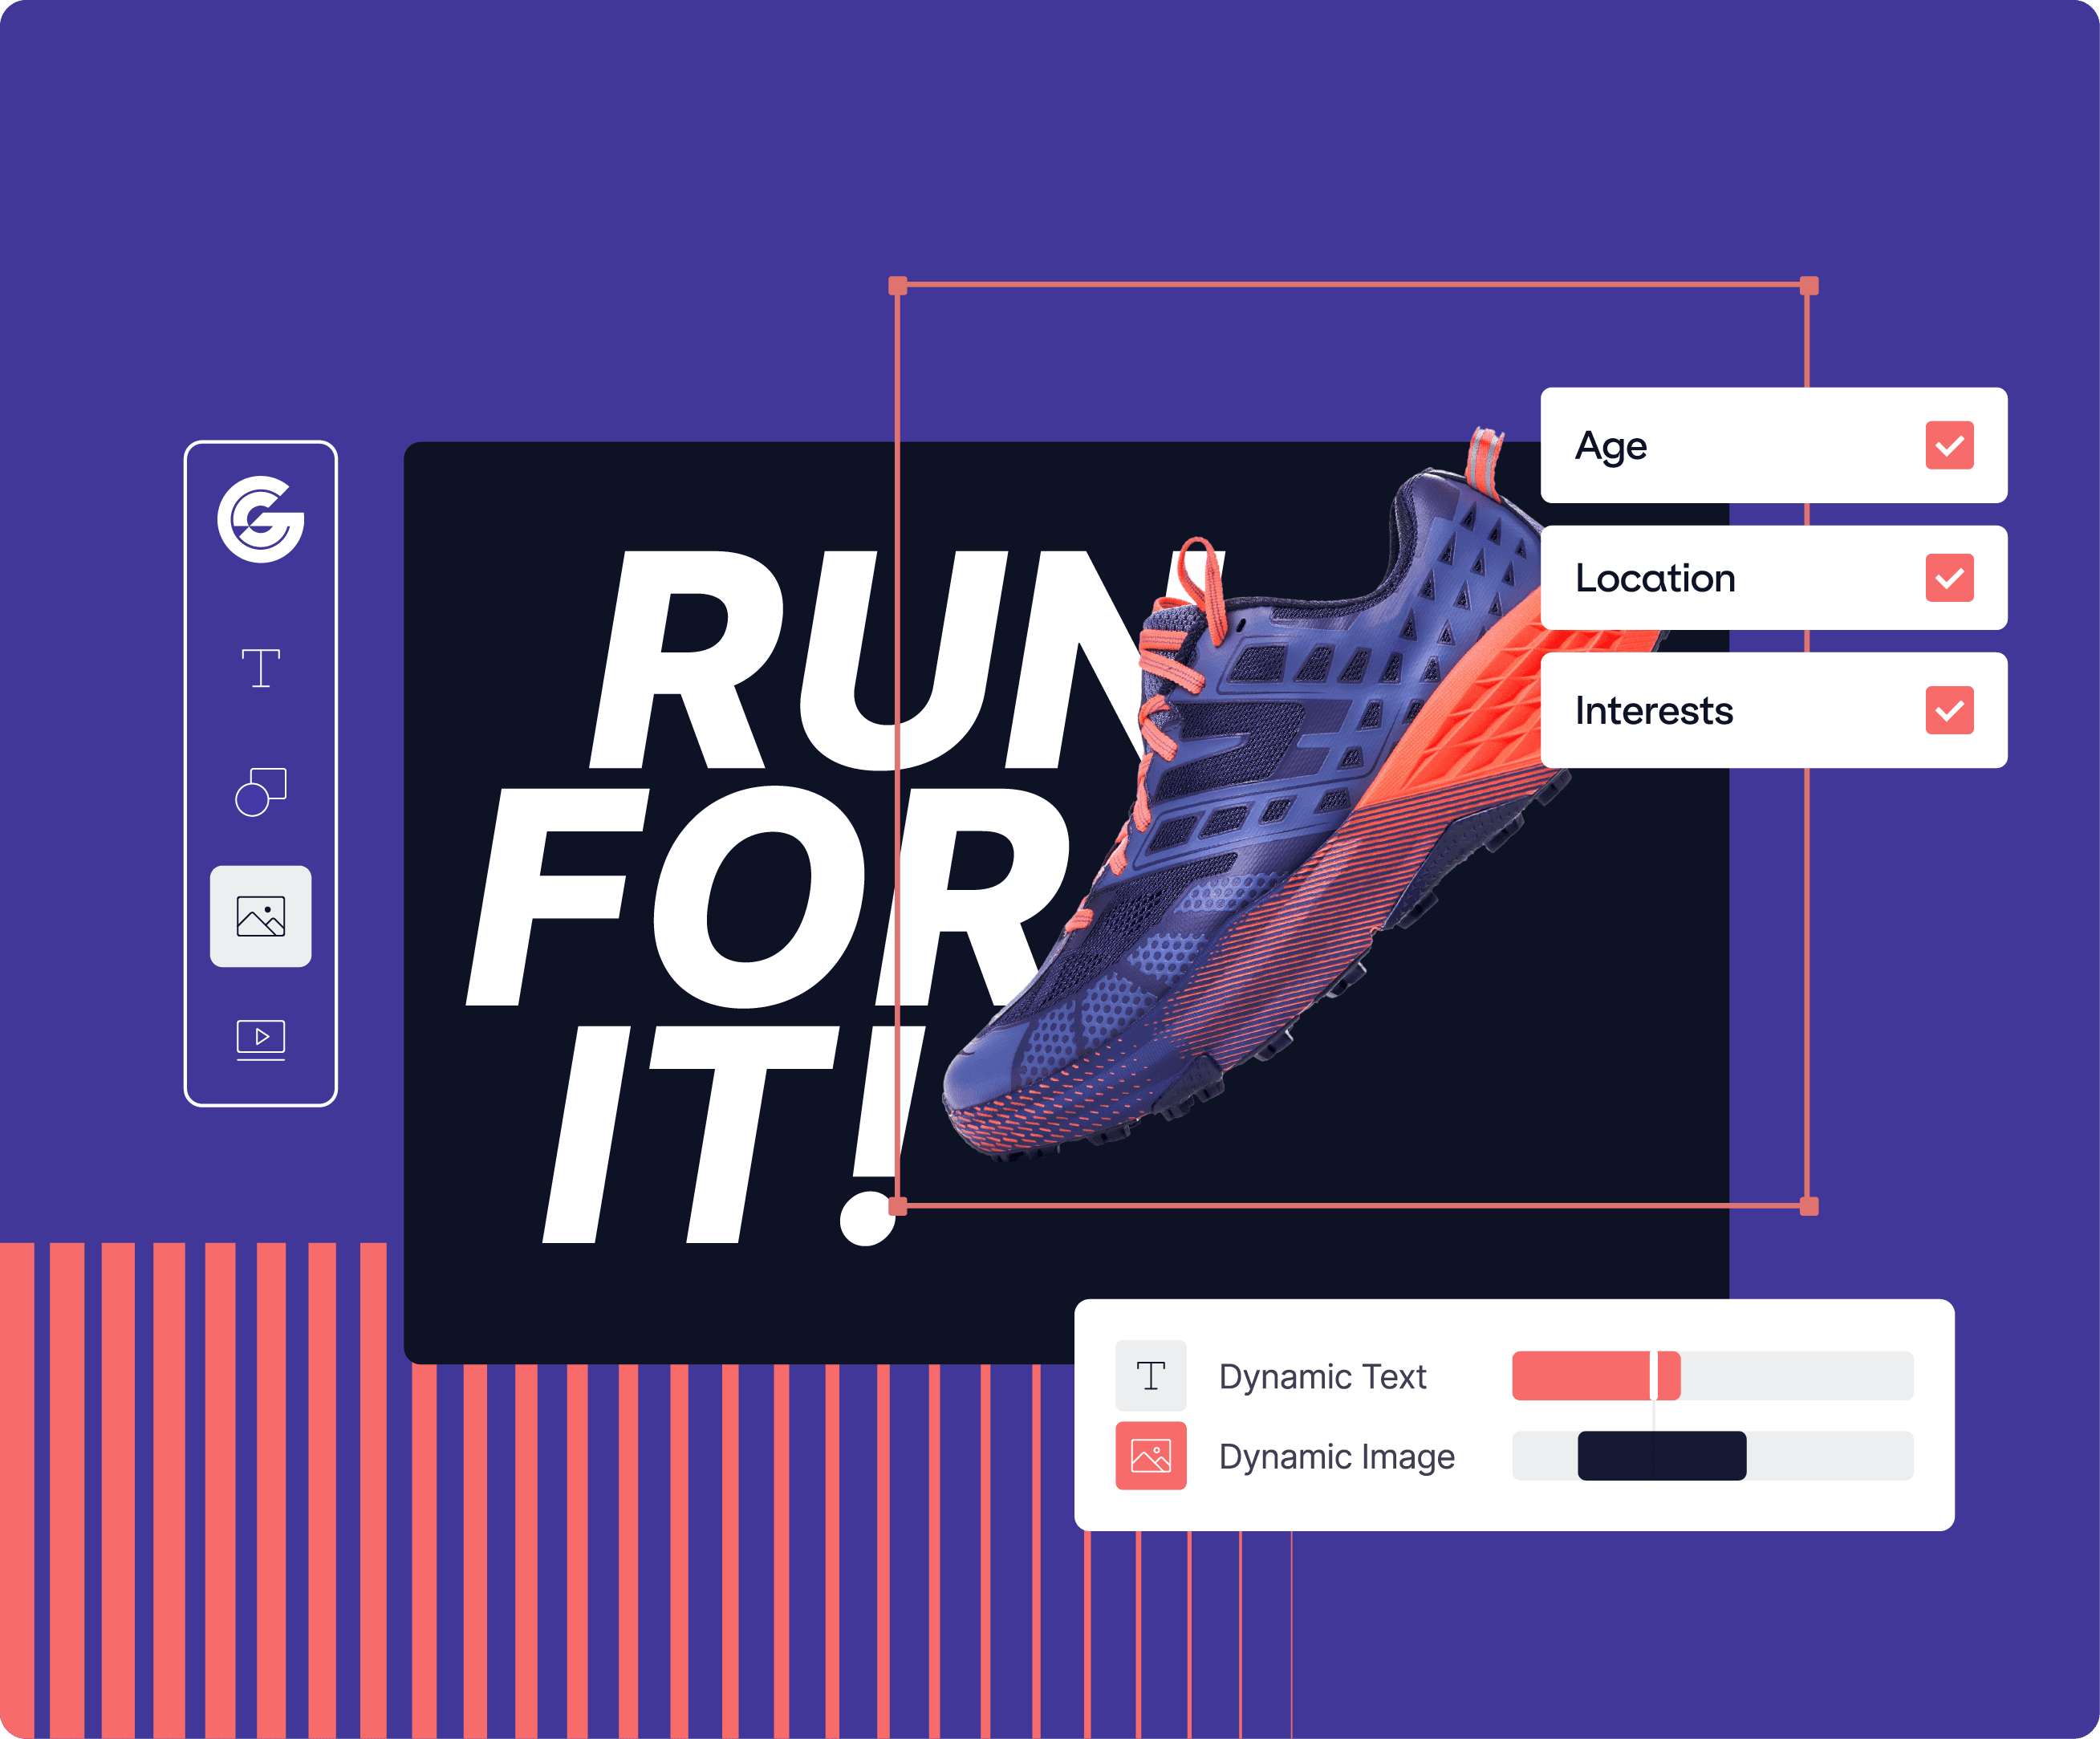The width and height of the screenshot is (2100, 1739).
Task: Click the Dynamic Text T icon
Action: click(1150, 1376)
